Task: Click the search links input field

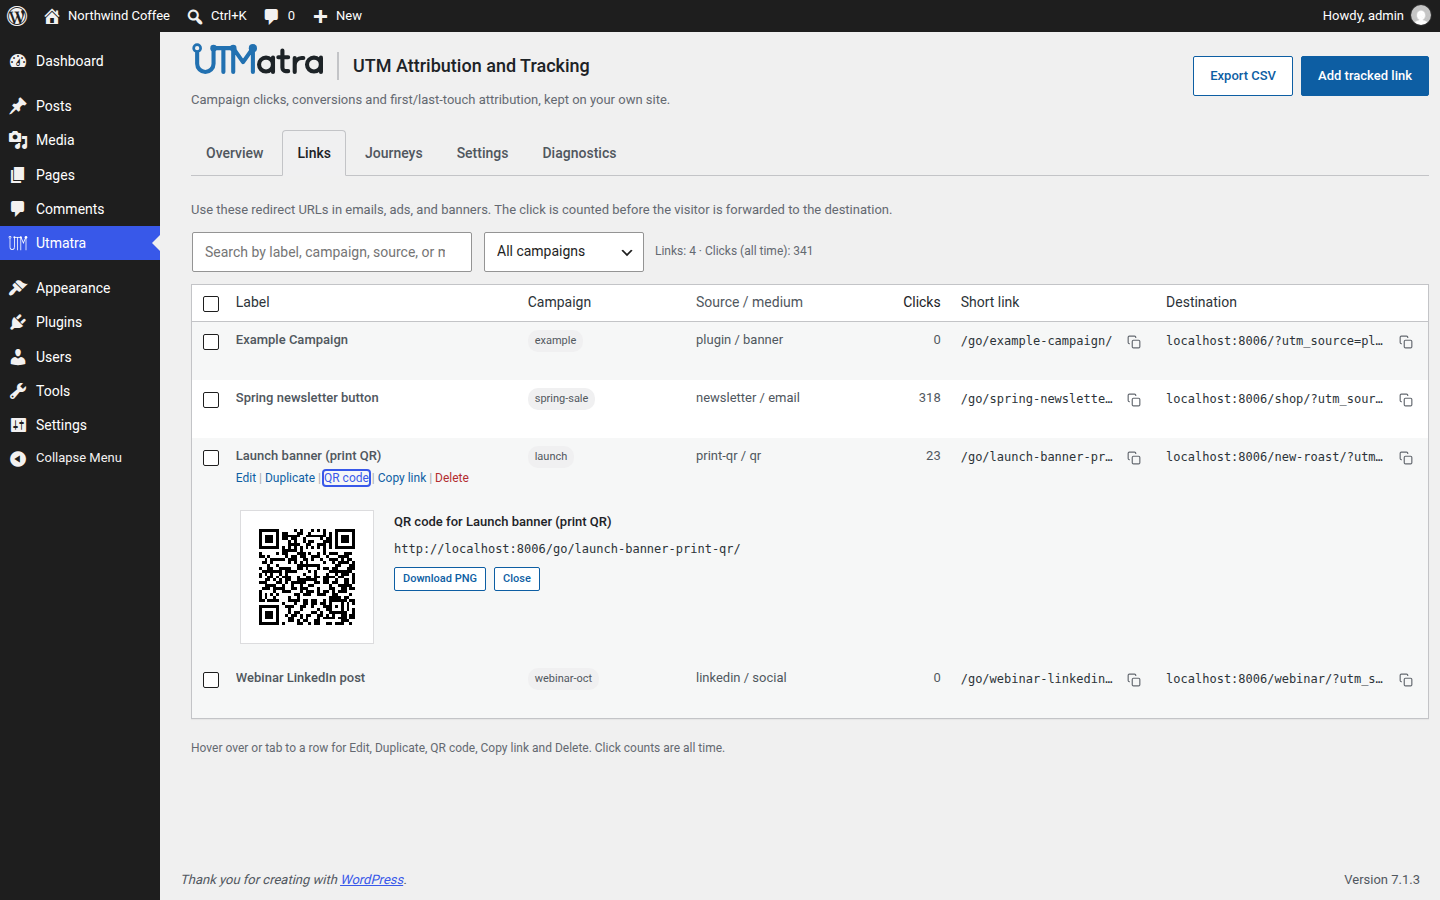Action: point(332,252)
